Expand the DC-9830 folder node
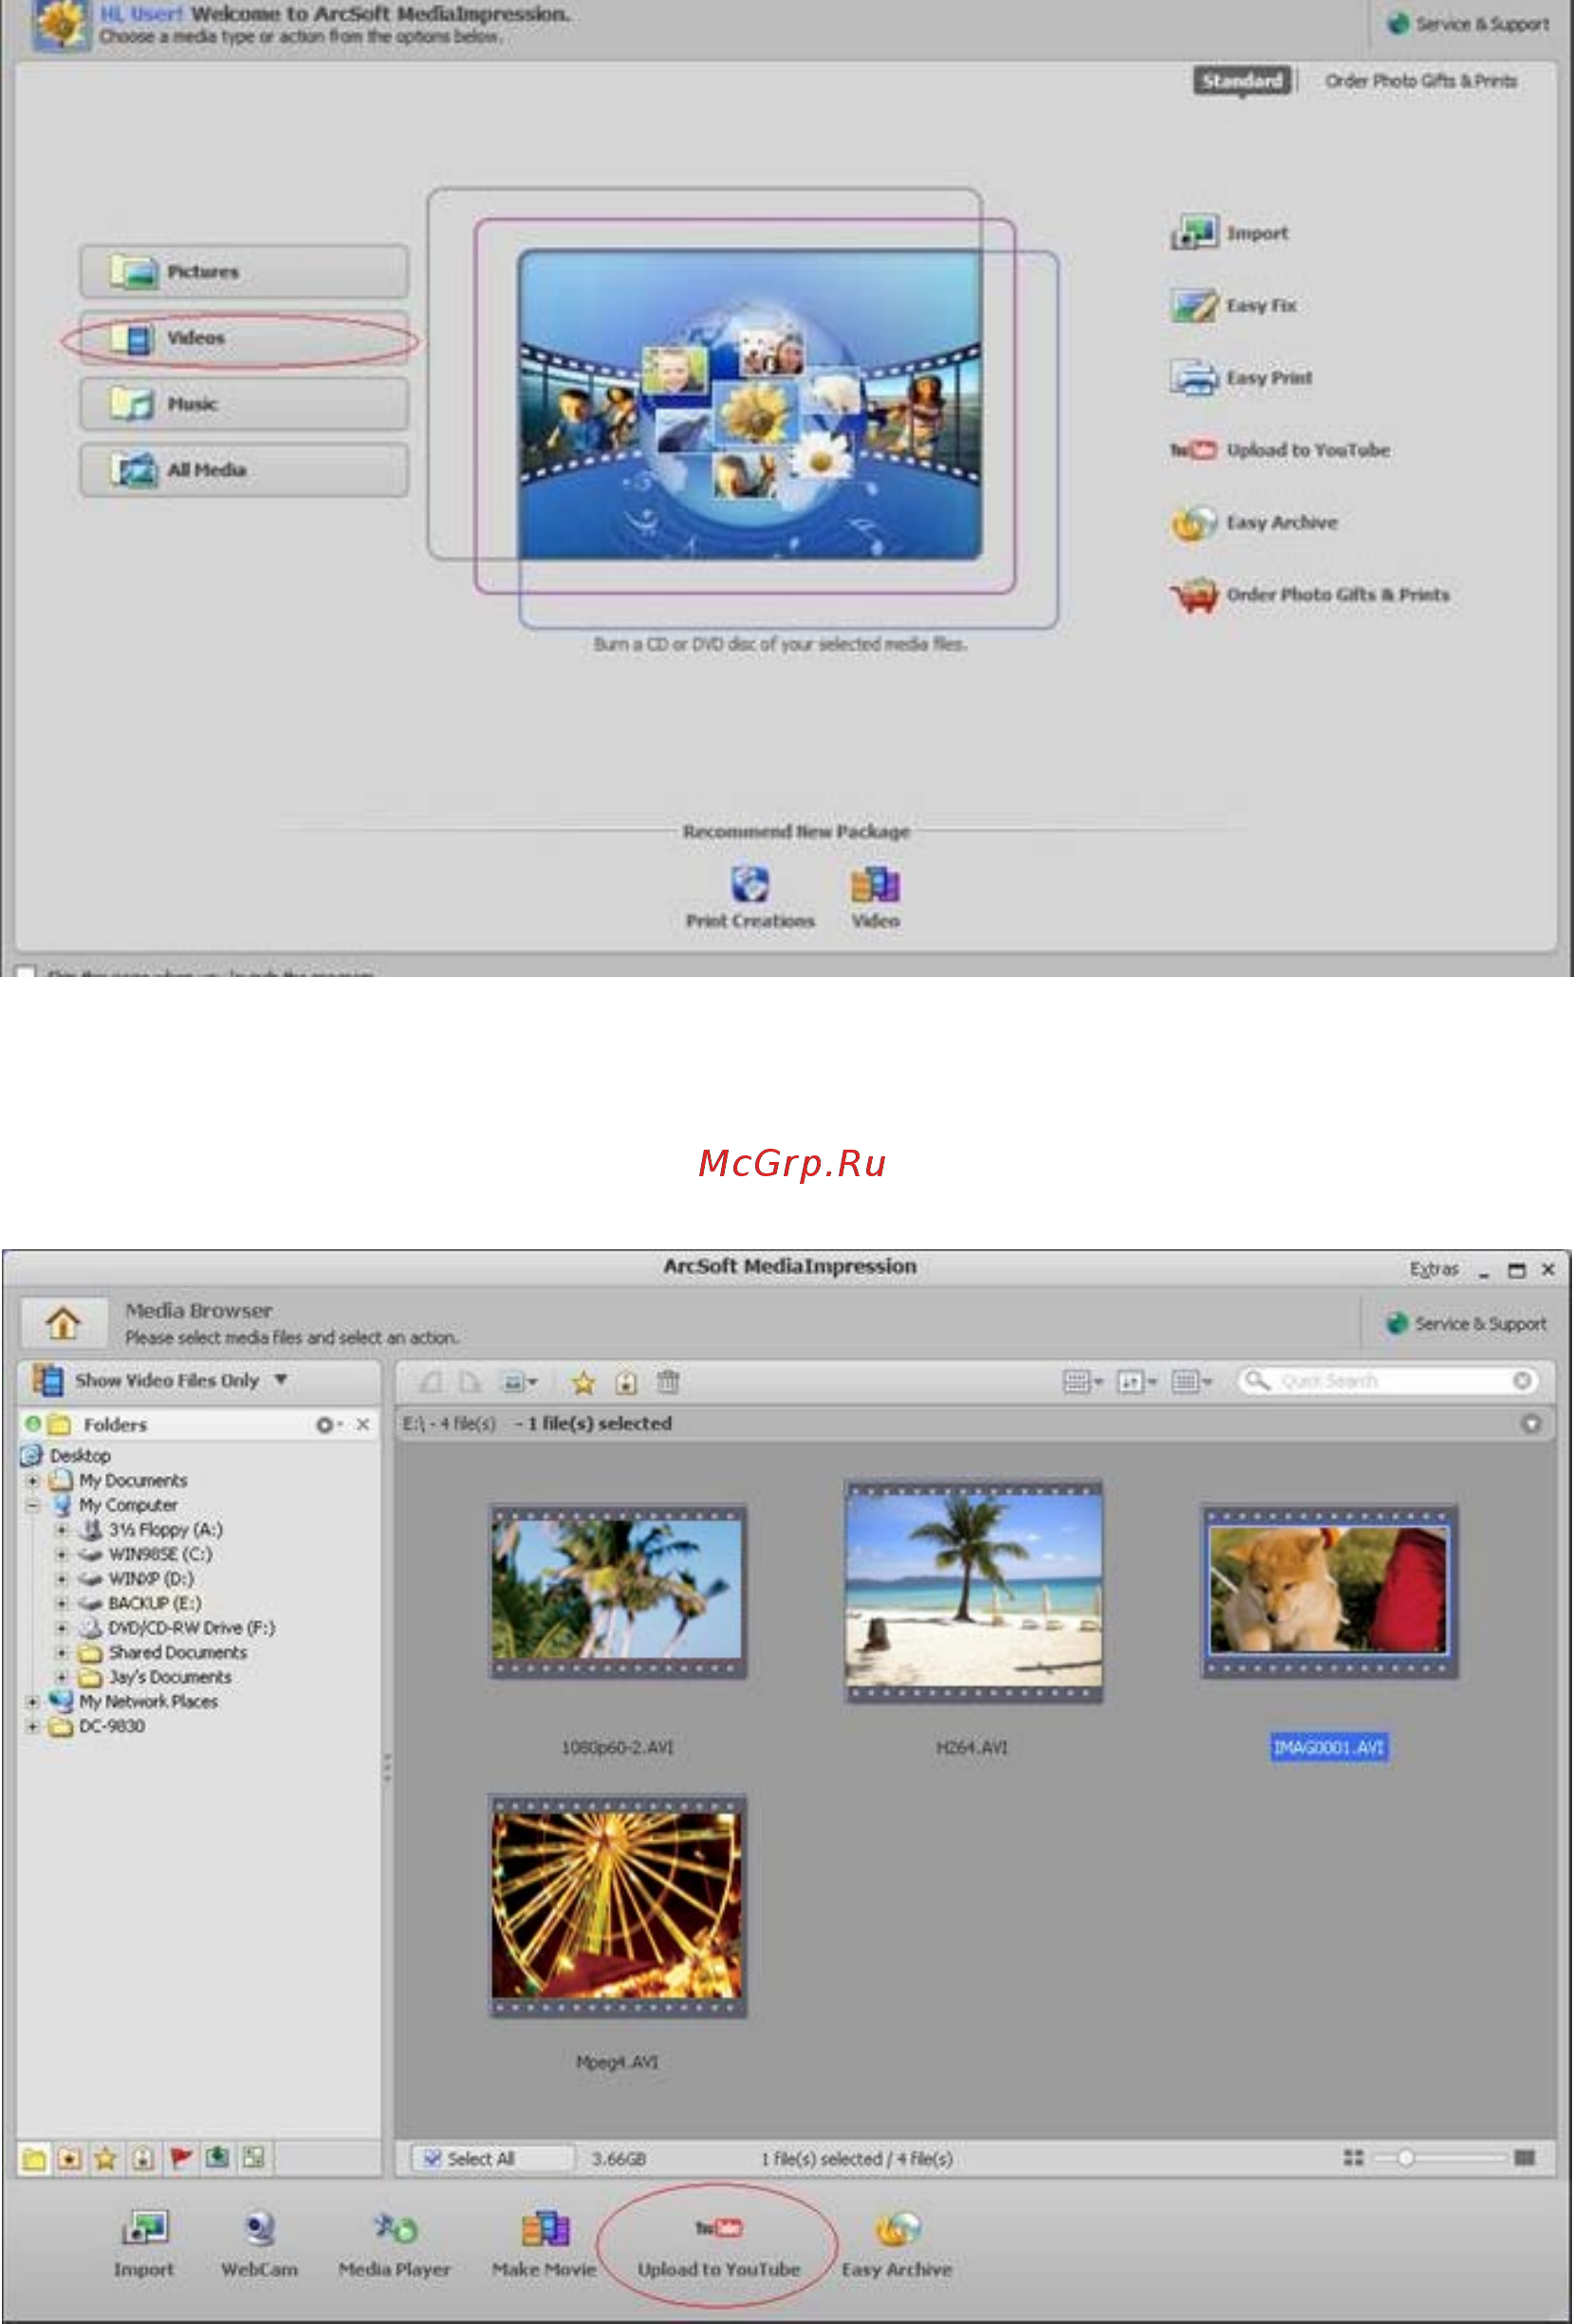1574x2324 pixels. coord(33,1726)
